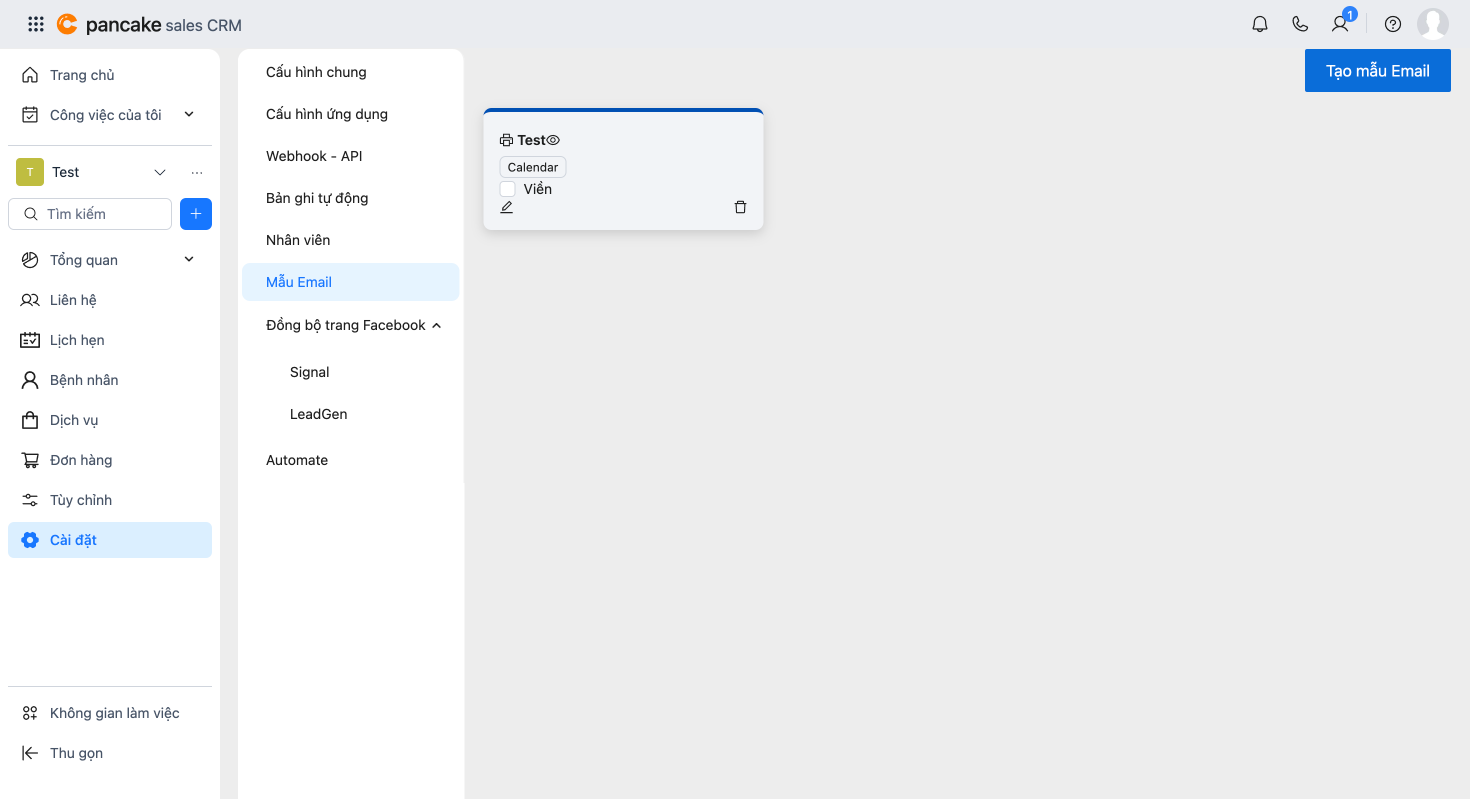Go to Webhook - API settings
1472x801 pixels.
[314, 156]
